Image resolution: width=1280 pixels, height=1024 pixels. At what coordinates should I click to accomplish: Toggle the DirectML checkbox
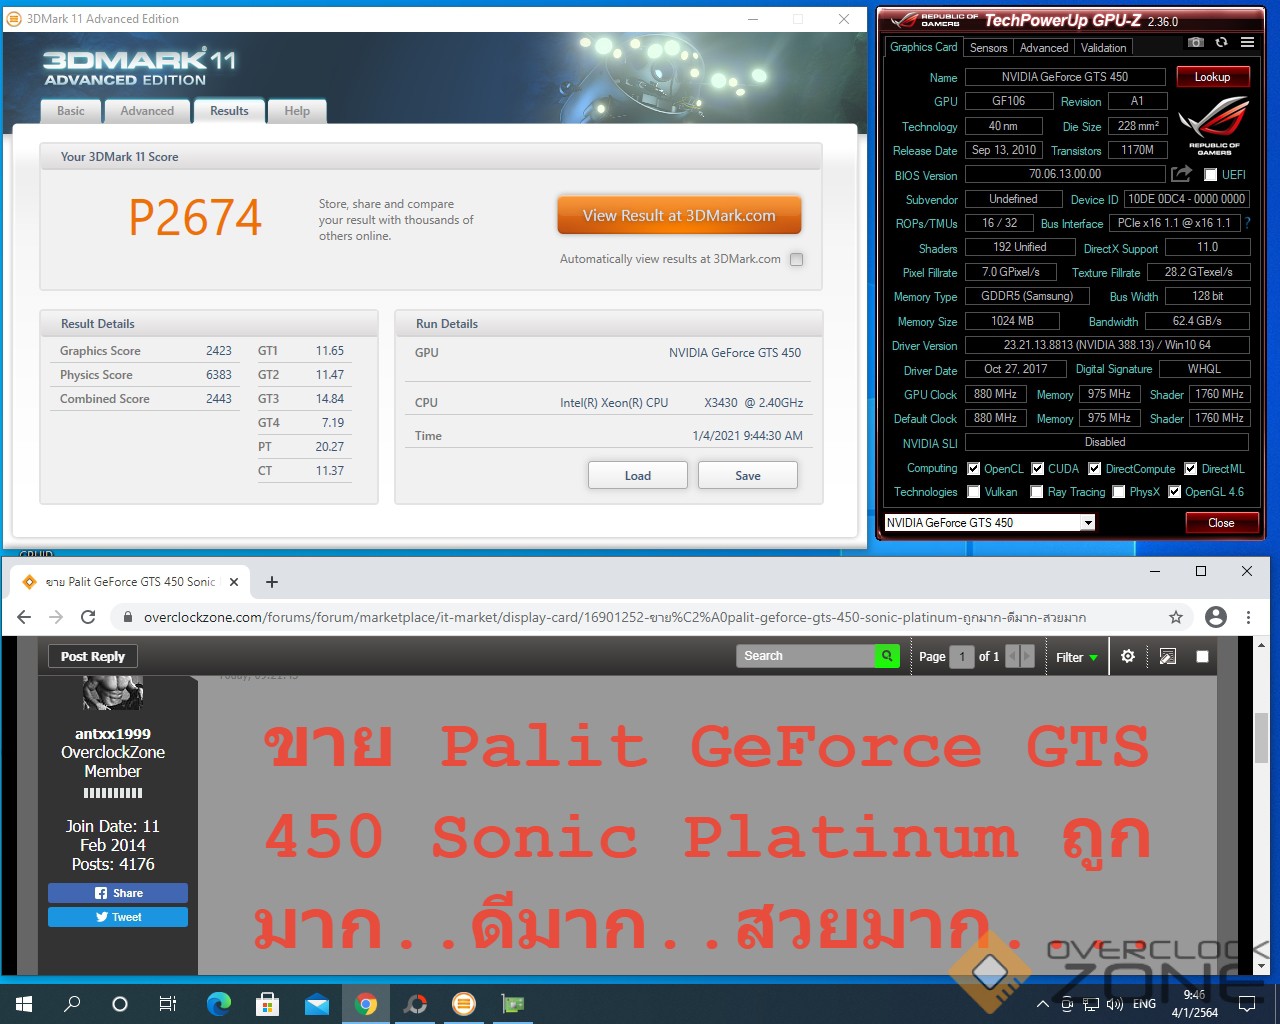pos(1190,468)
